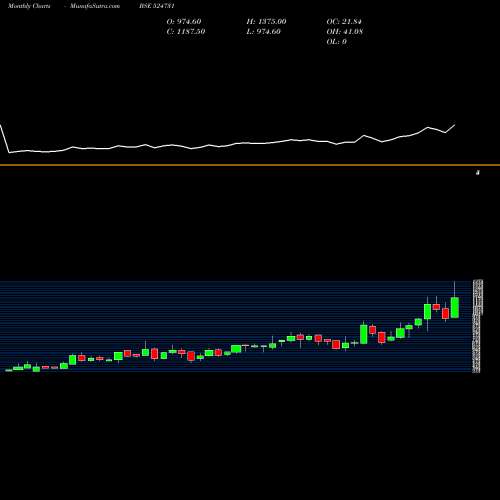Select the open value 'O: 974.60'

pos(184,21)
